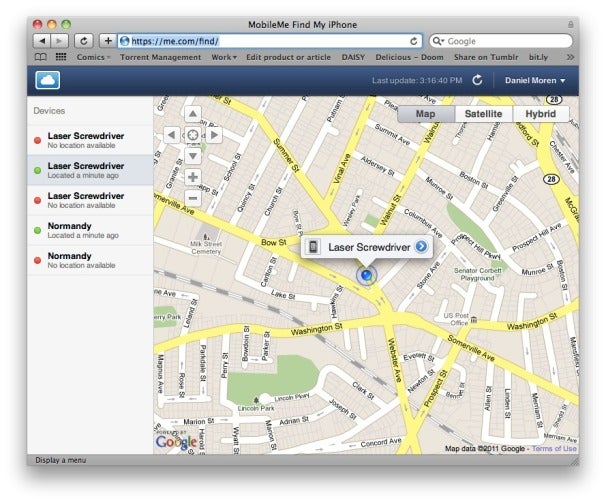Select Laser Screwdriver located a minute ago
The height and width of the screenshot is (503, 606).
click(x=90, y=170)
